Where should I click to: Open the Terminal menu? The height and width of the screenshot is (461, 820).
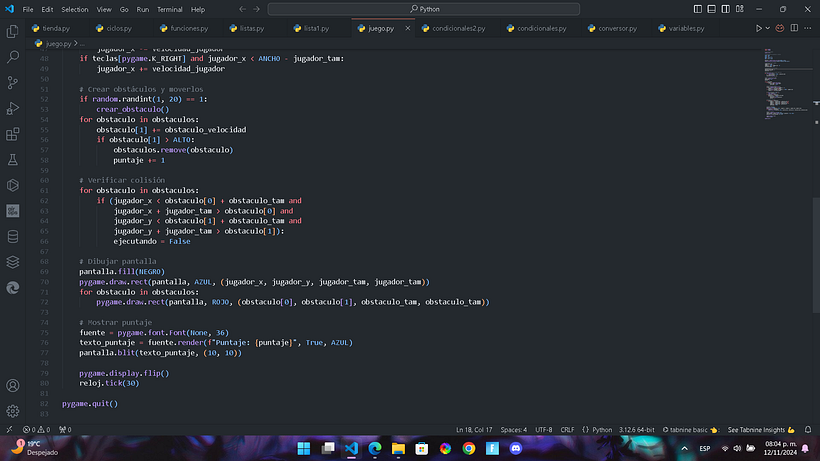pos(170,9)
